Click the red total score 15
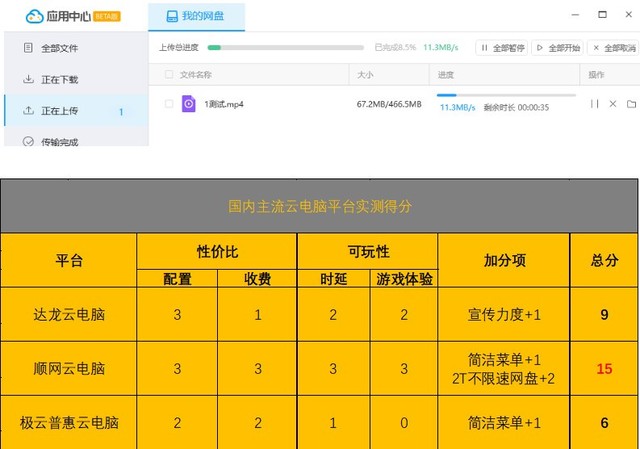The height and width of the screenshot is (449, 640). pos(604,369)
